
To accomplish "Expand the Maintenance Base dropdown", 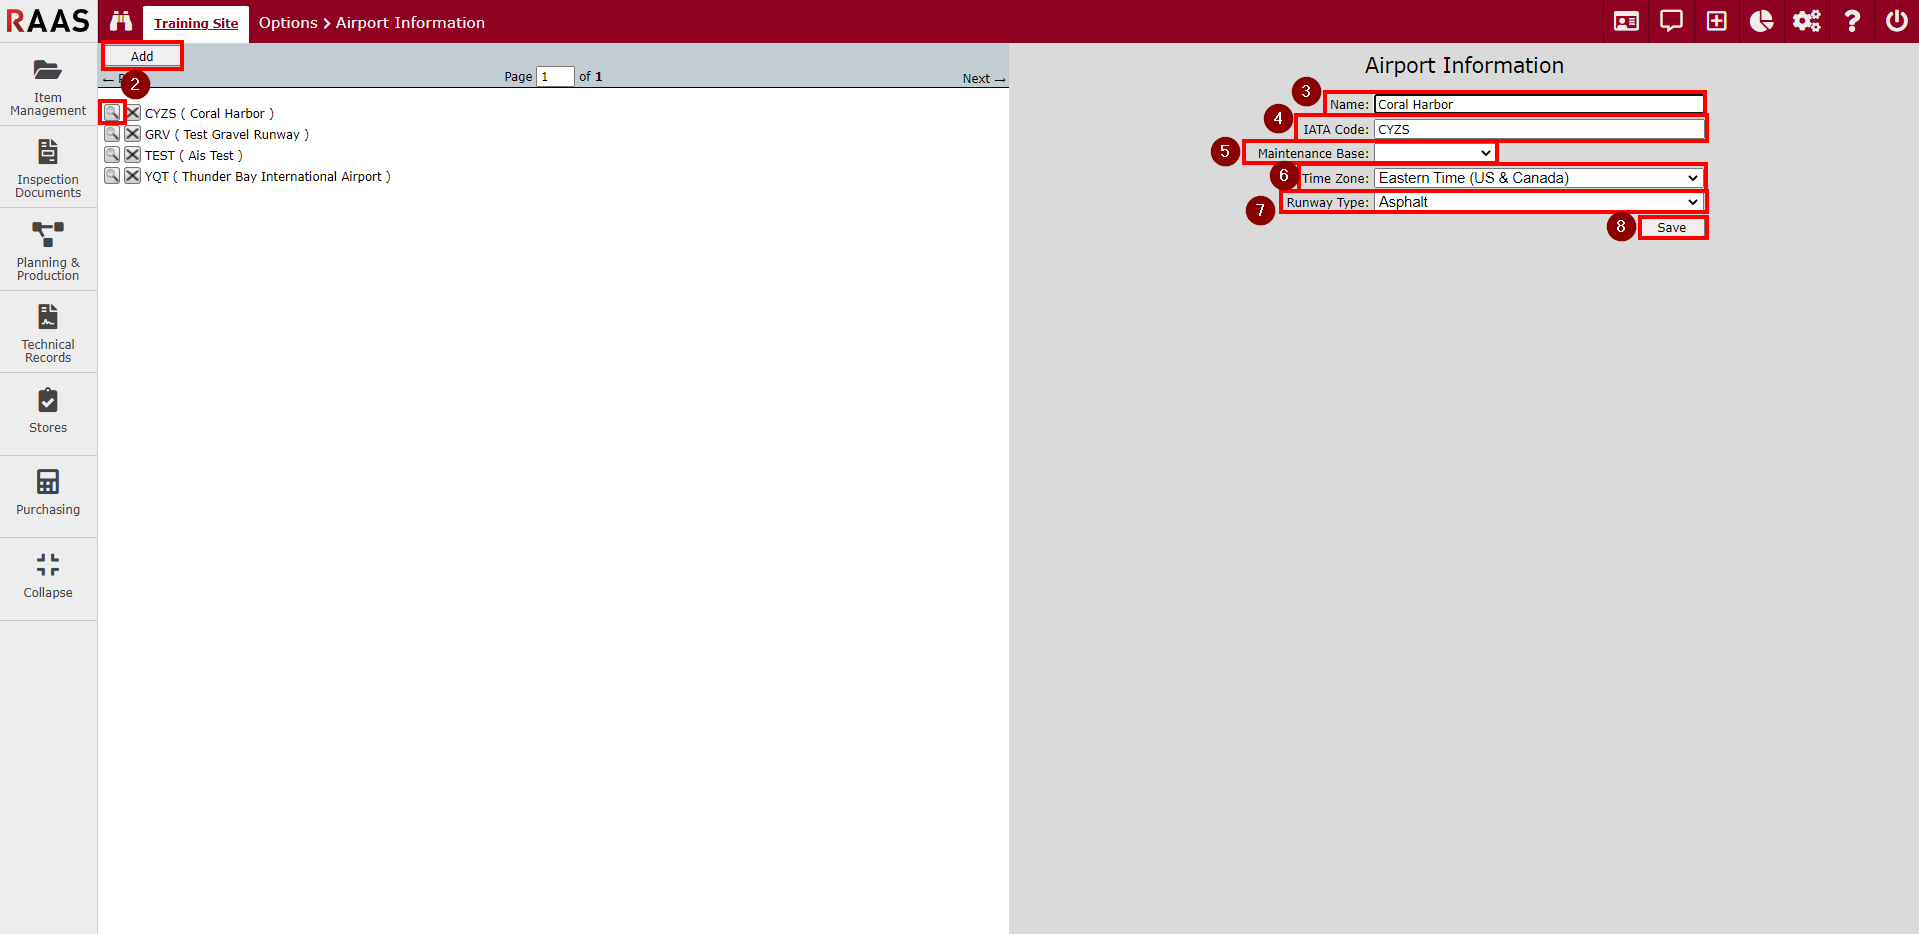I will pyautogui.click(x=1434, y=153).
